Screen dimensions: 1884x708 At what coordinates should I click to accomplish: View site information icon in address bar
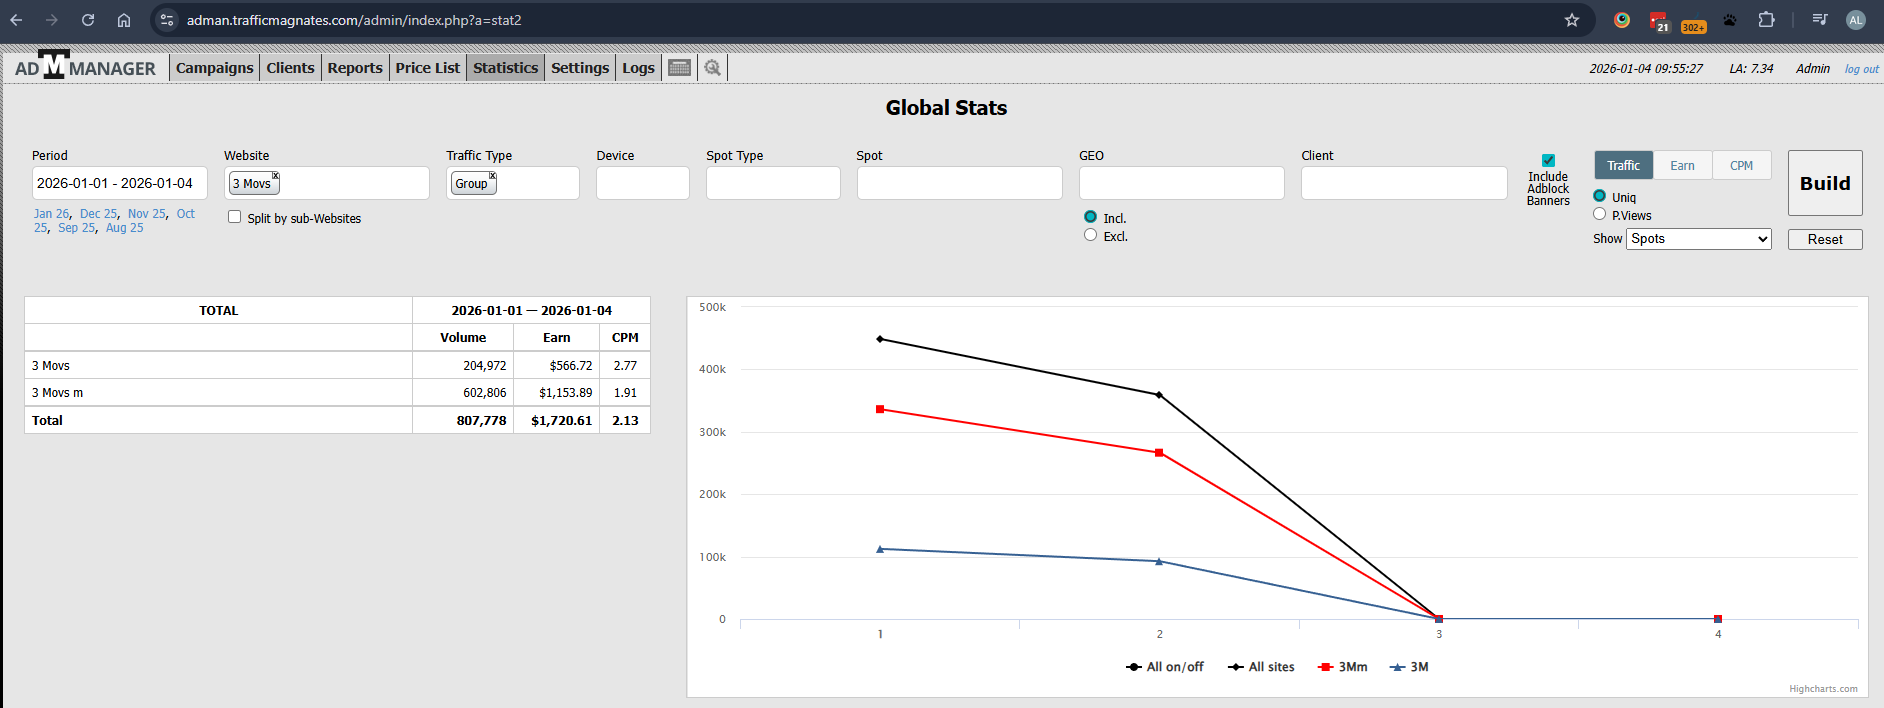click(167, 20)
